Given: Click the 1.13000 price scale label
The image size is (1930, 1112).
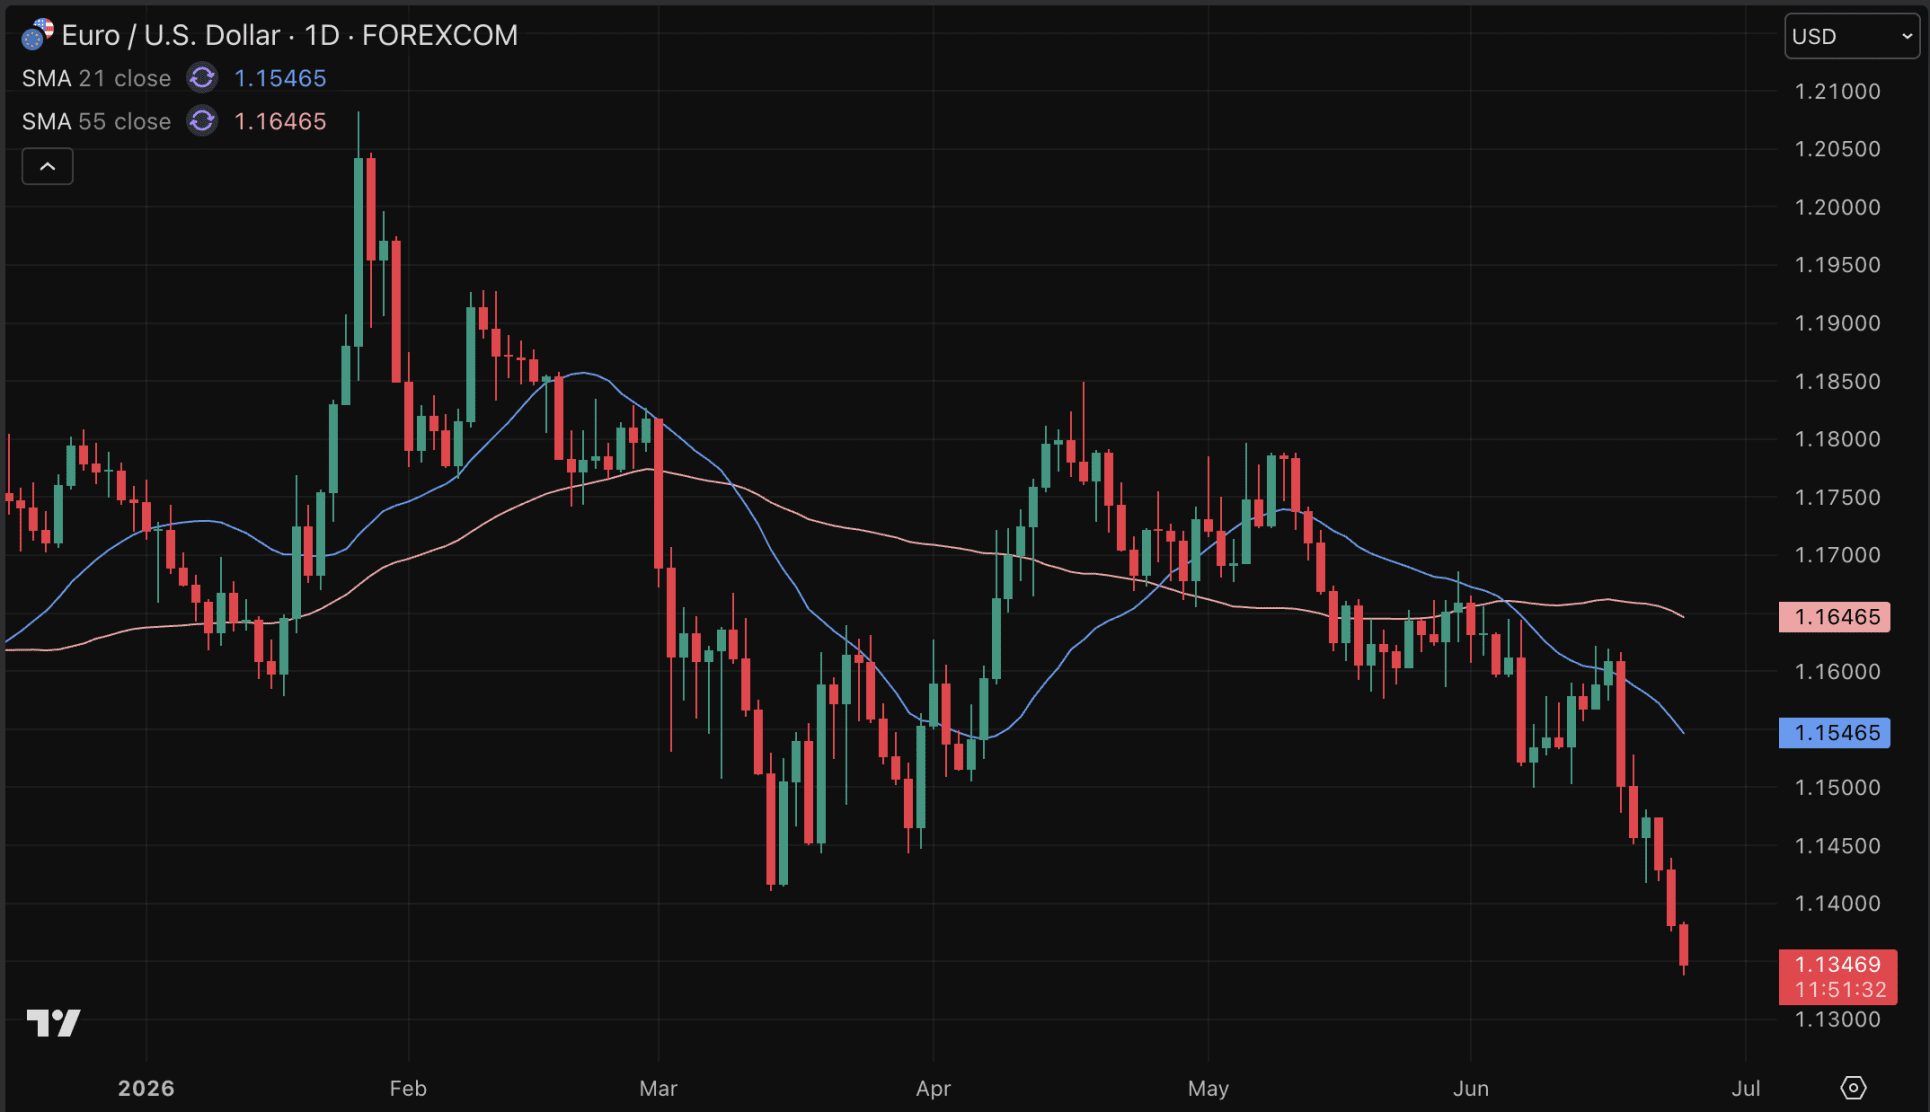Looking at the screenshot, I should pos(1838,1019).
